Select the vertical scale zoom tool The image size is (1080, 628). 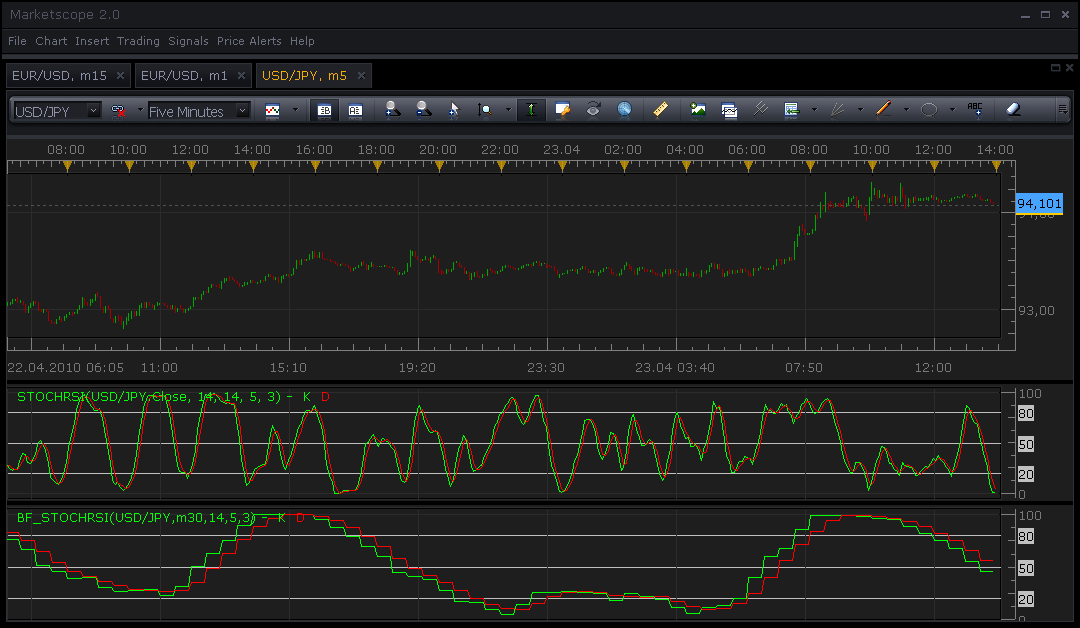485,110
